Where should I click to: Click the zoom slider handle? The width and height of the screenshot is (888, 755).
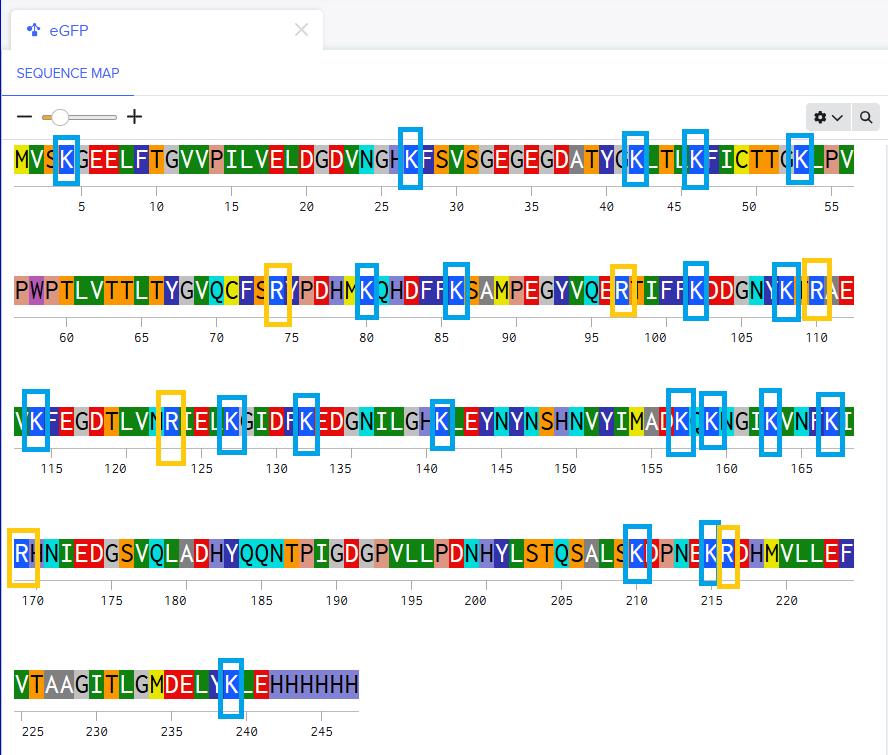click(60, 117)
